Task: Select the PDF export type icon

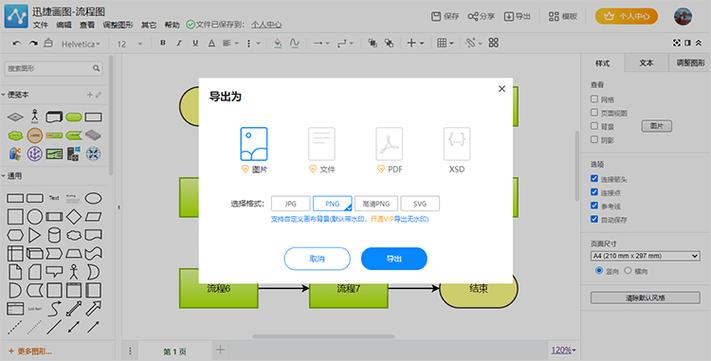Action: [x=389, y=144]
